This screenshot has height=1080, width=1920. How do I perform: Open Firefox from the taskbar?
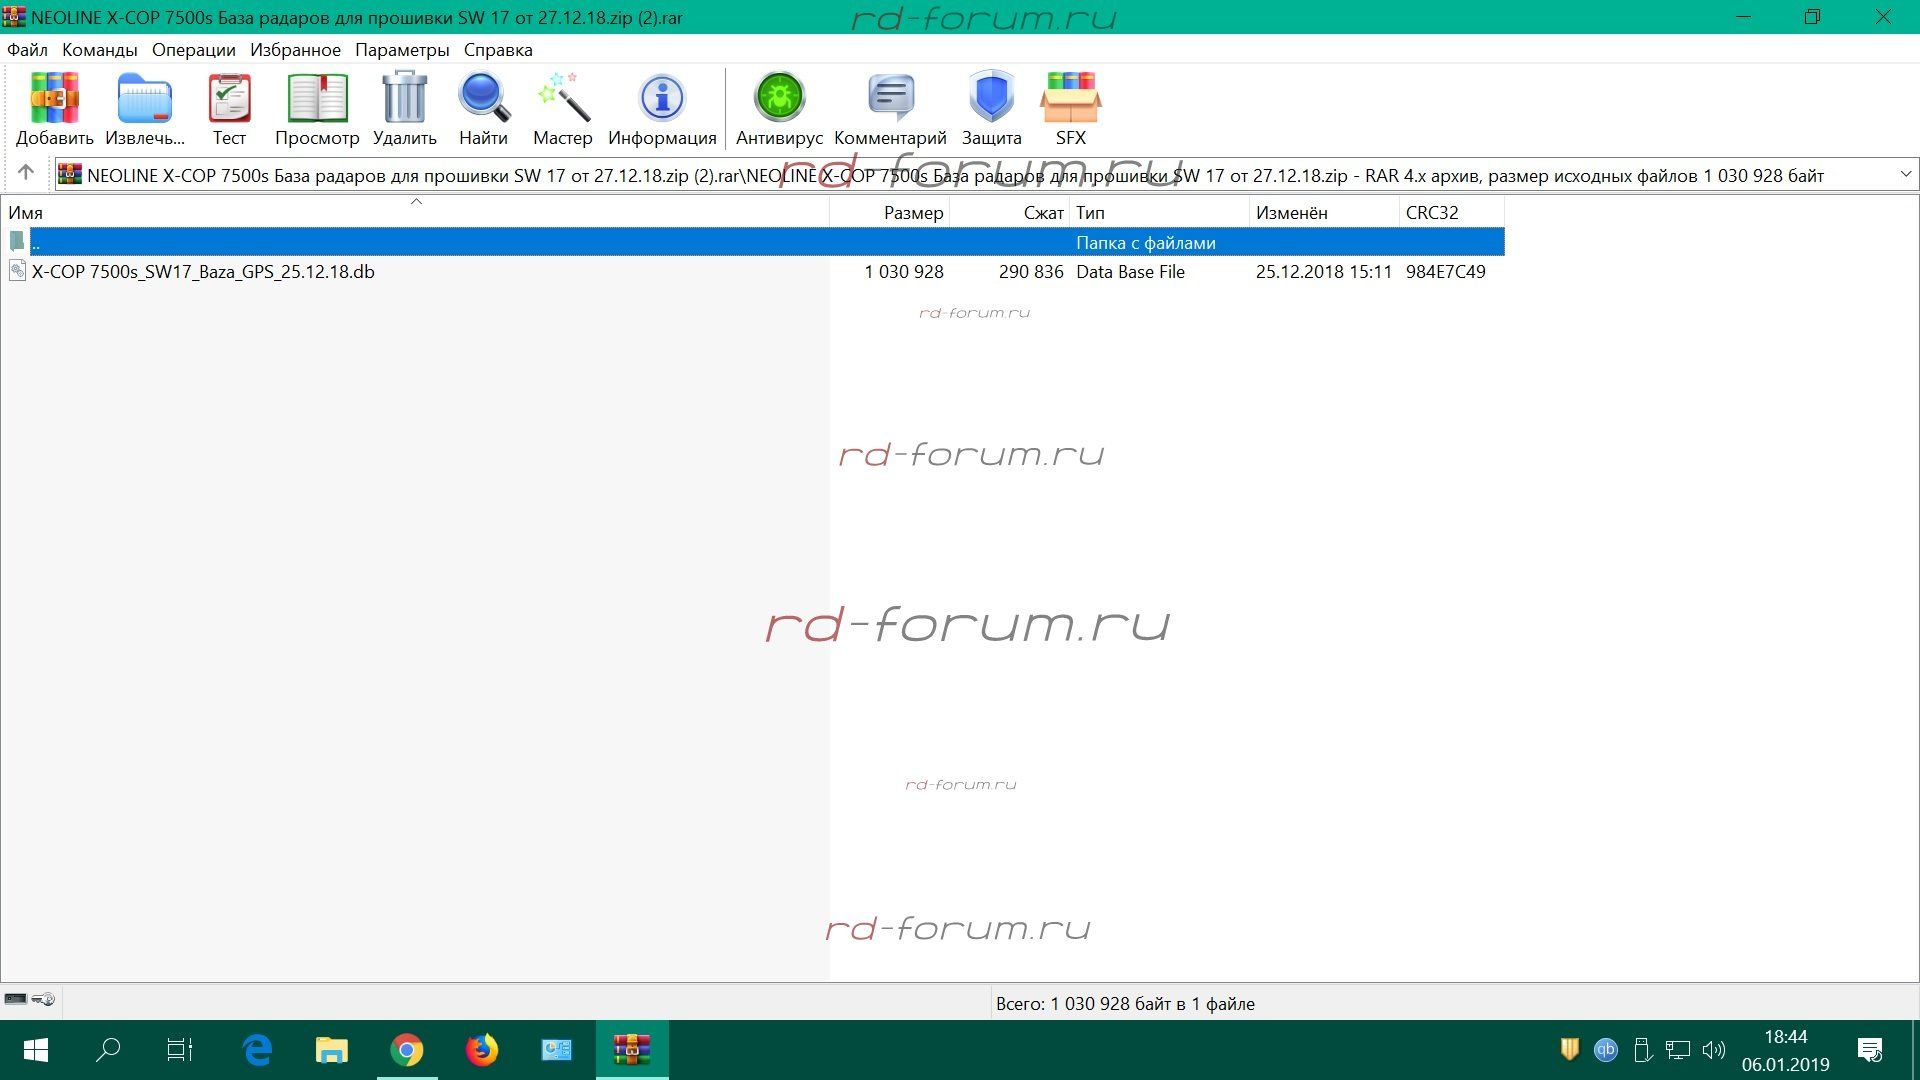[x=481, y=1050]
